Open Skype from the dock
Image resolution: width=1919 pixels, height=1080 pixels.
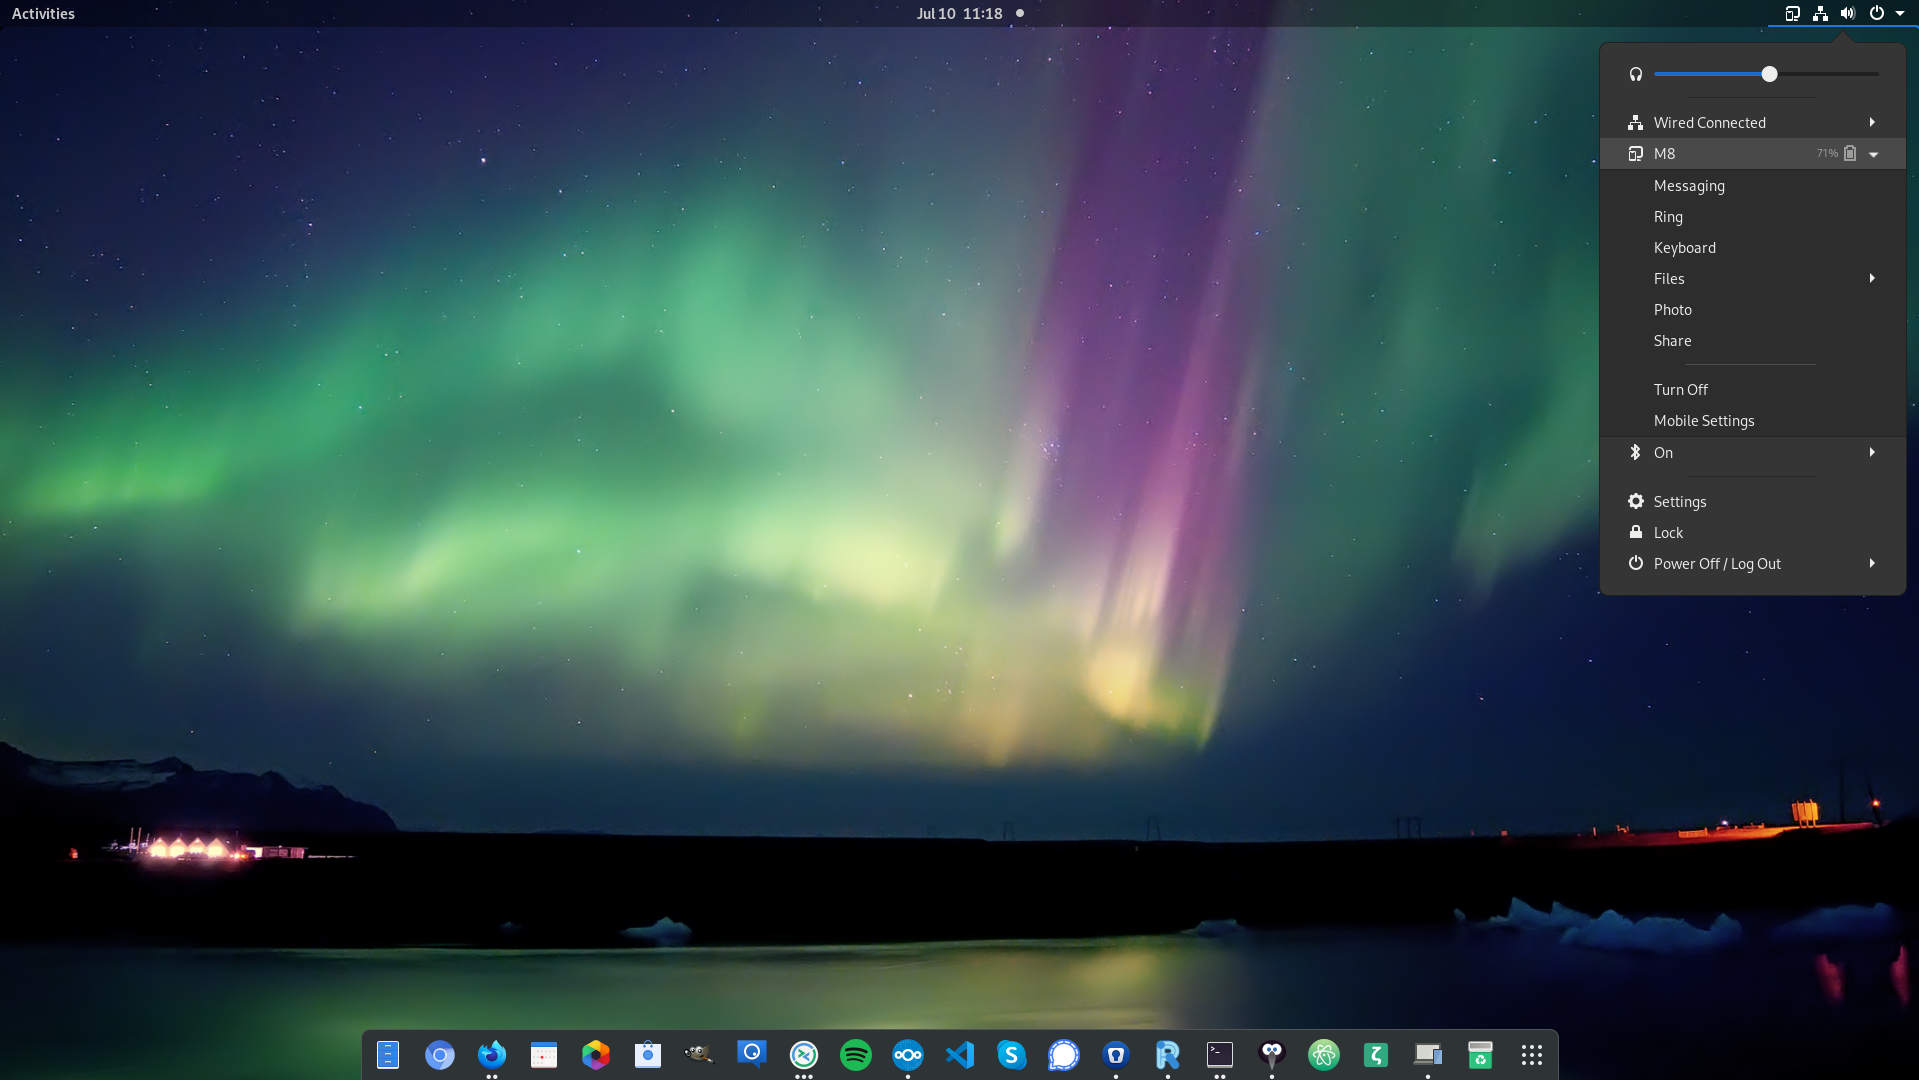click(1012, 1055)
